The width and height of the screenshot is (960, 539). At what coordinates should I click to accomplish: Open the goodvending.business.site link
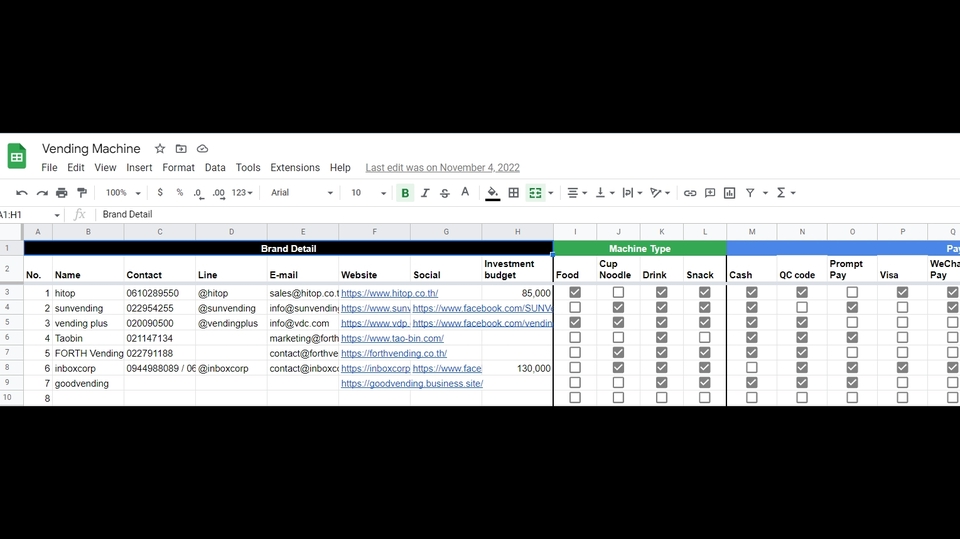tap(412, 383)
